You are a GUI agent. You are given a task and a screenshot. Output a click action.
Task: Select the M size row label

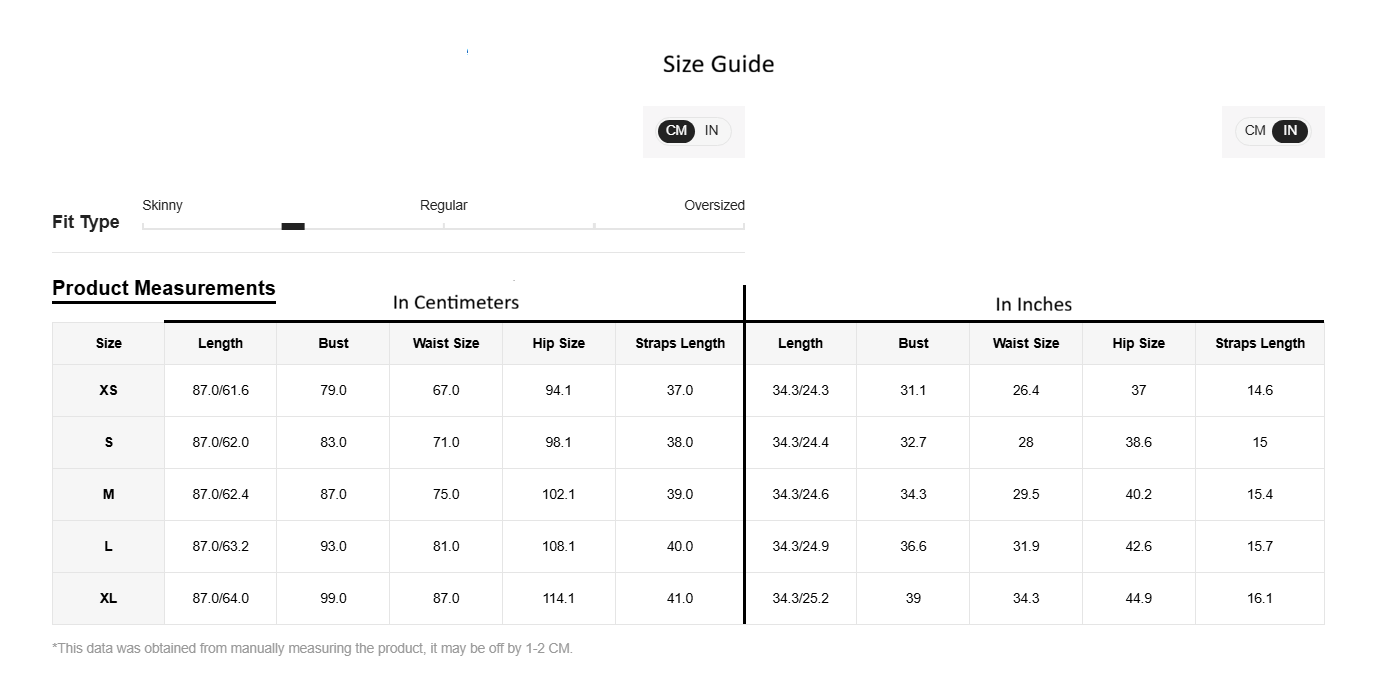pyautogui.click(x=109, y=495)
